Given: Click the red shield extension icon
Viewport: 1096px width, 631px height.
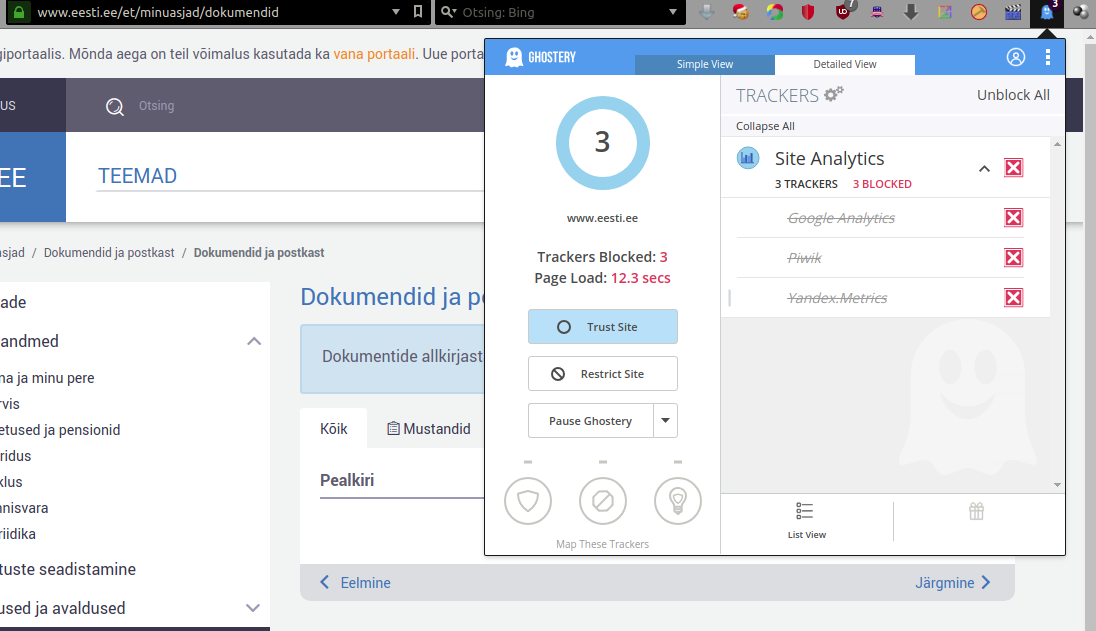Looking at the screenshot, I should [x=809, y=12].
